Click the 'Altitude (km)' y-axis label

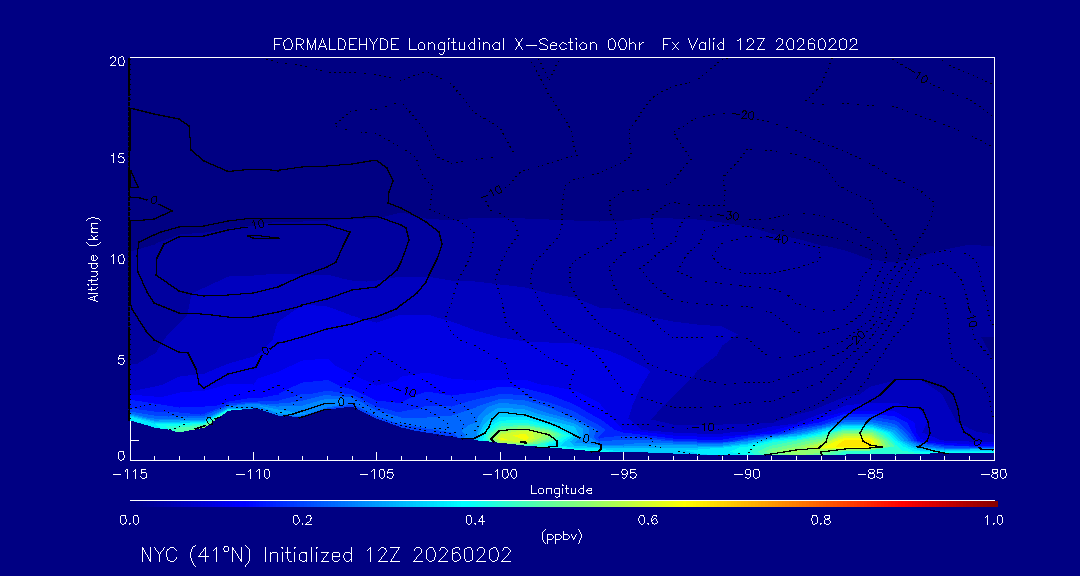(93, 259)
